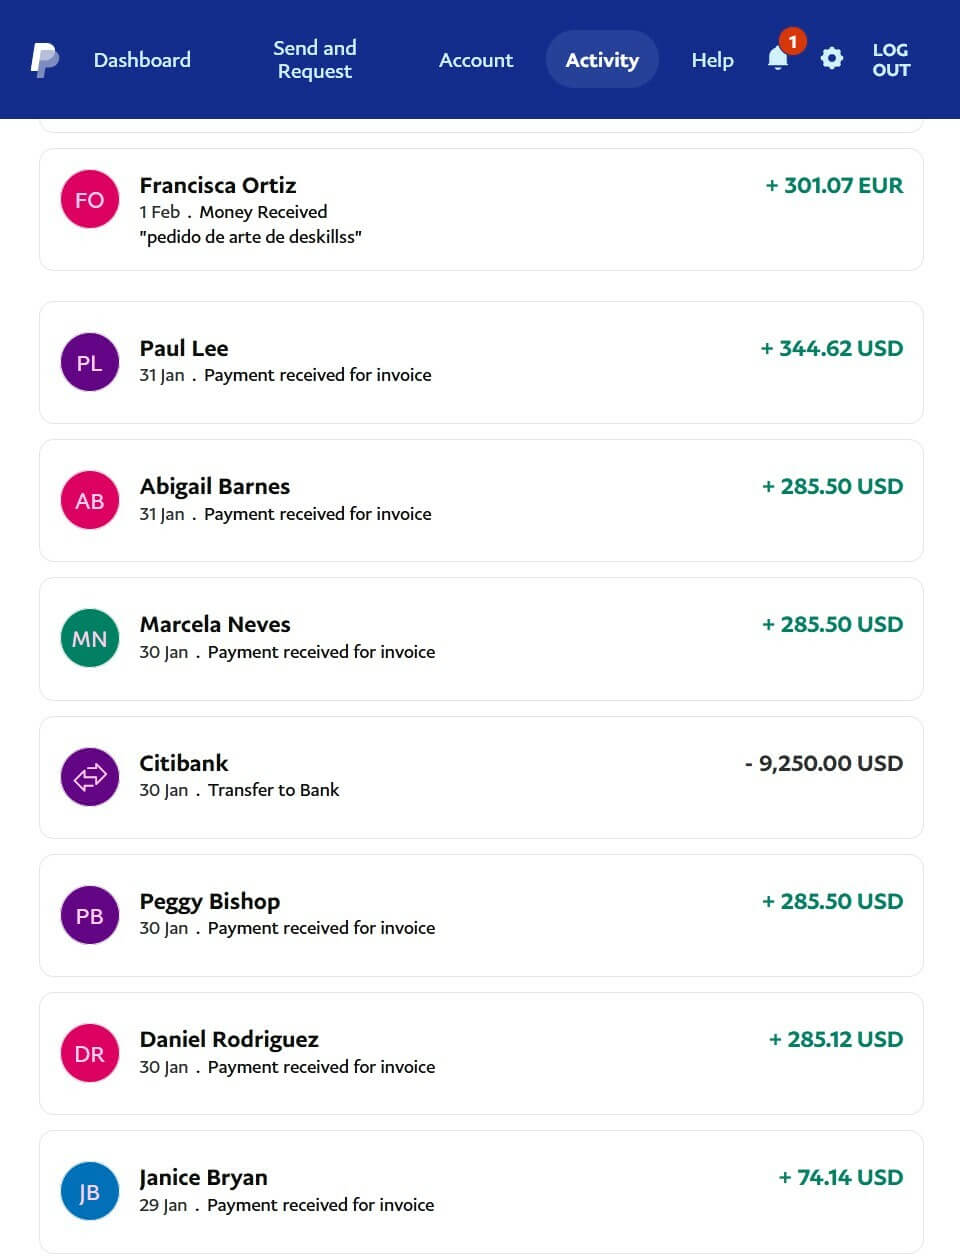Click Janice Bryan's JB avatar
960x1259 pixels.
[90, 1192]
